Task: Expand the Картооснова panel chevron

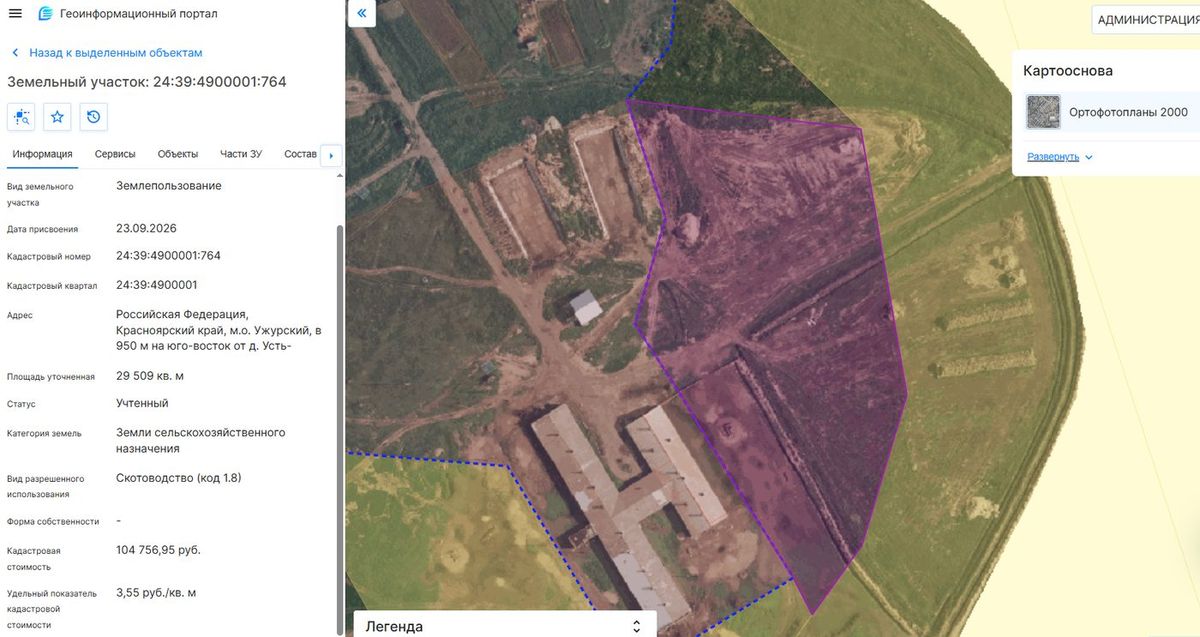Action: [1089, 157]
